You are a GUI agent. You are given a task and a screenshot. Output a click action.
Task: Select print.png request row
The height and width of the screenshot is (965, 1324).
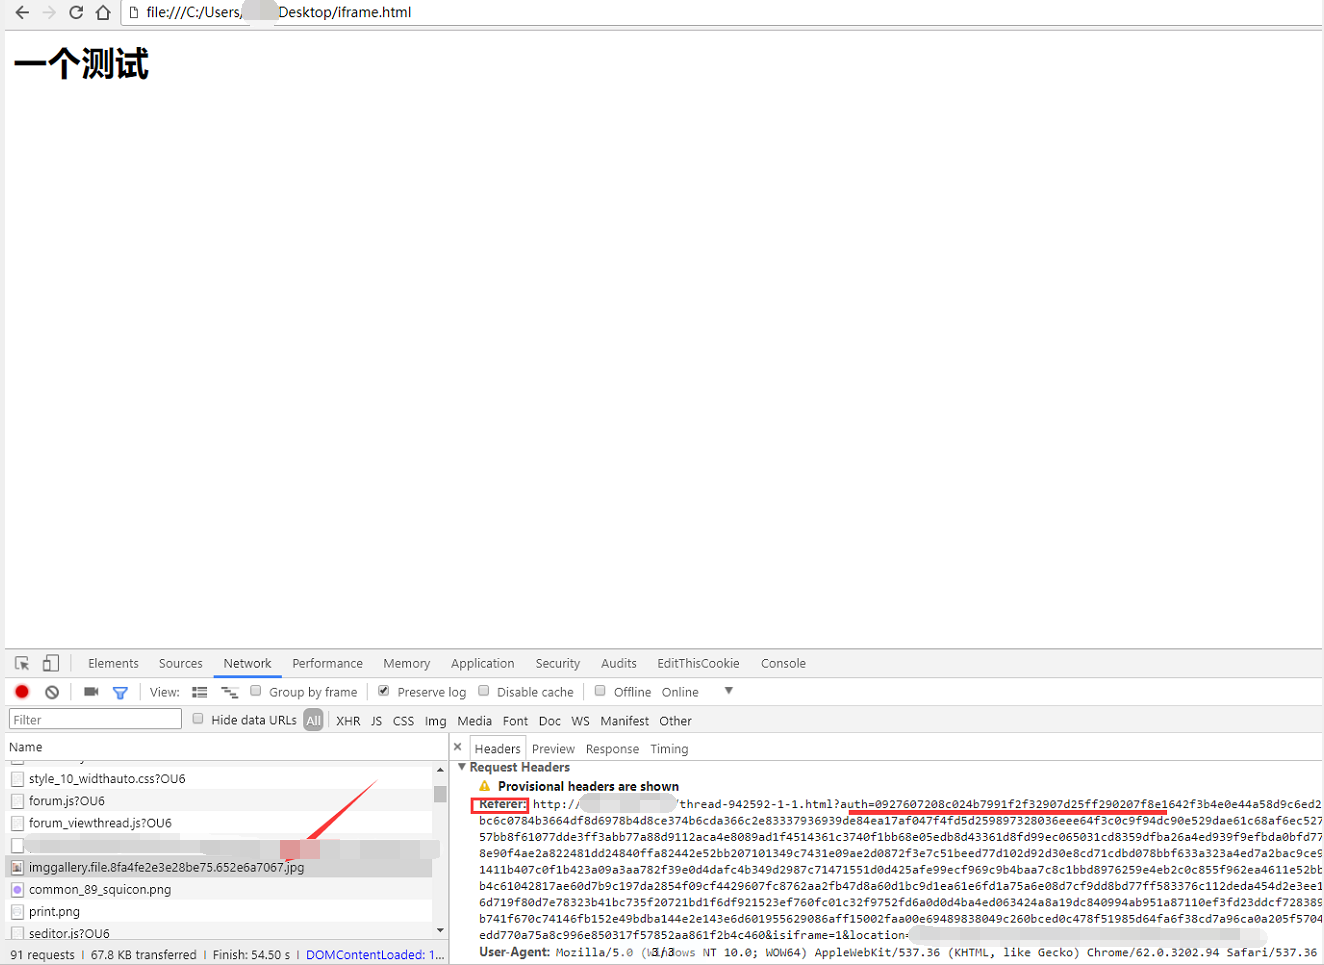pos(220,911)
